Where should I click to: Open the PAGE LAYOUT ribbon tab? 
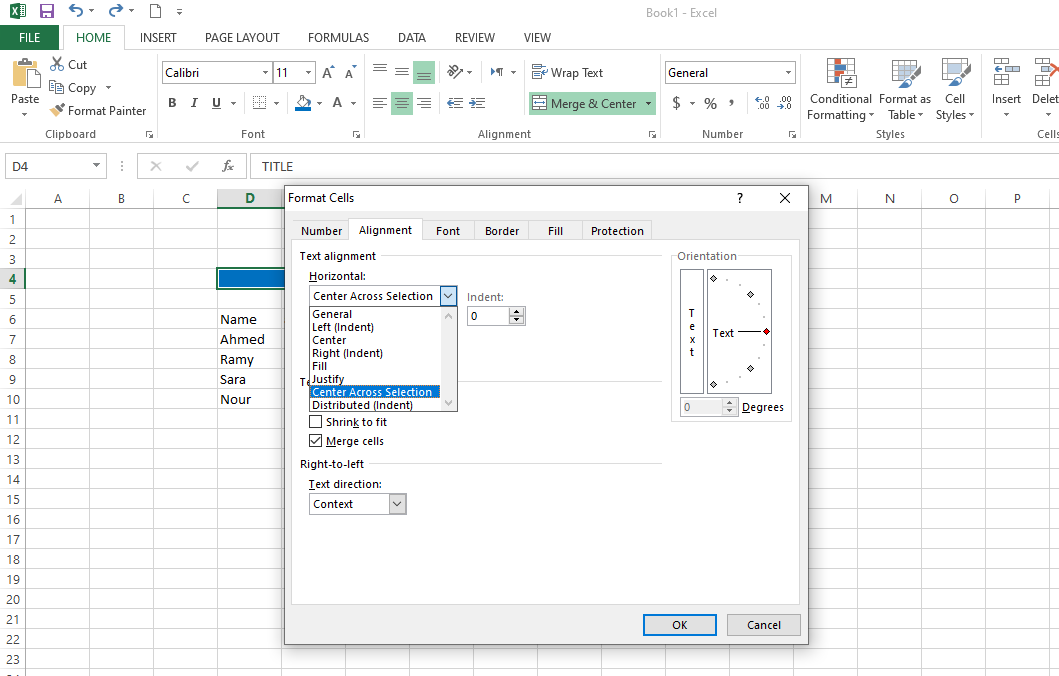(242, 38)
